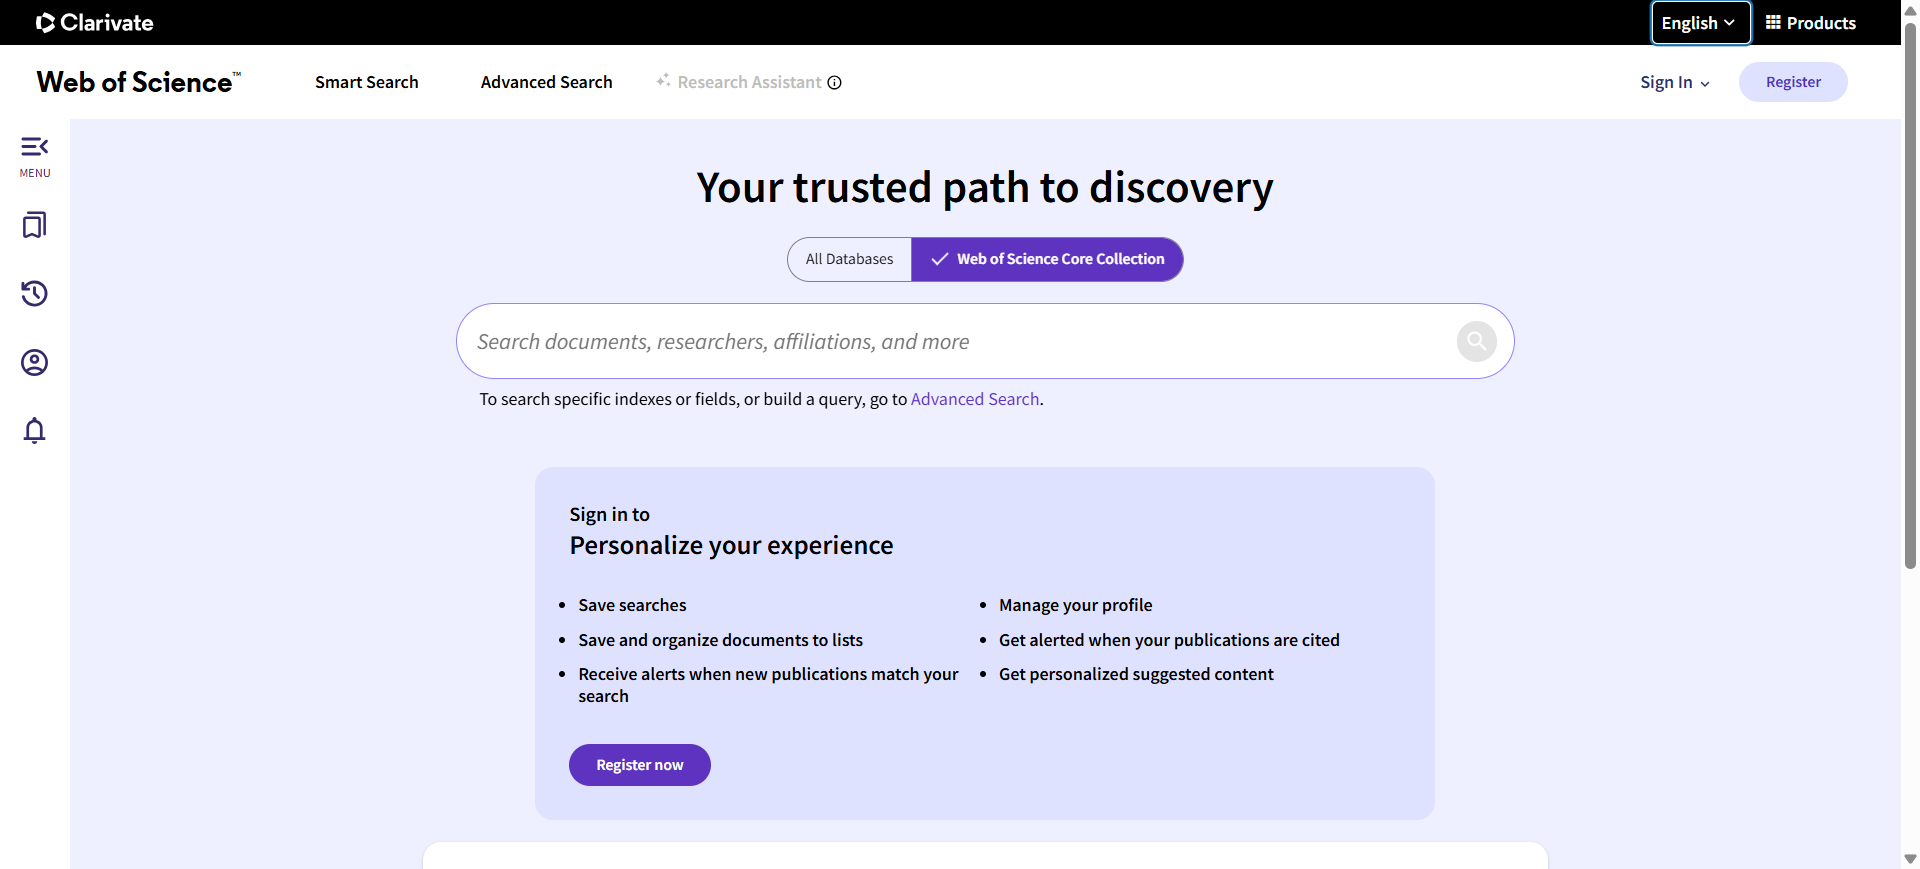Viewport: 1920px width, 869px height.
Task: Select the All Databases toggle option
Action: point(849,259)
